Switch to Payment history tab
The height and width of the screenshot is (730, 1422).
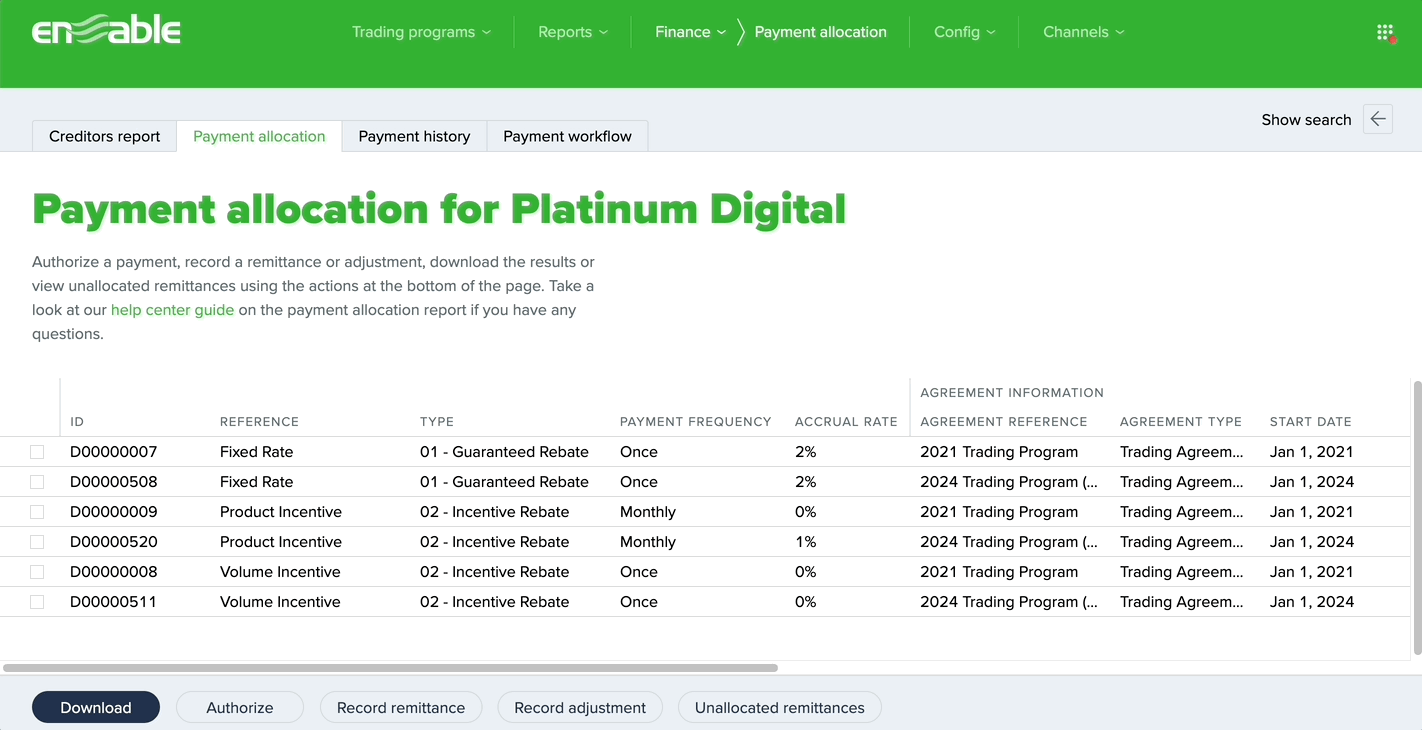[x=414, y=136]
